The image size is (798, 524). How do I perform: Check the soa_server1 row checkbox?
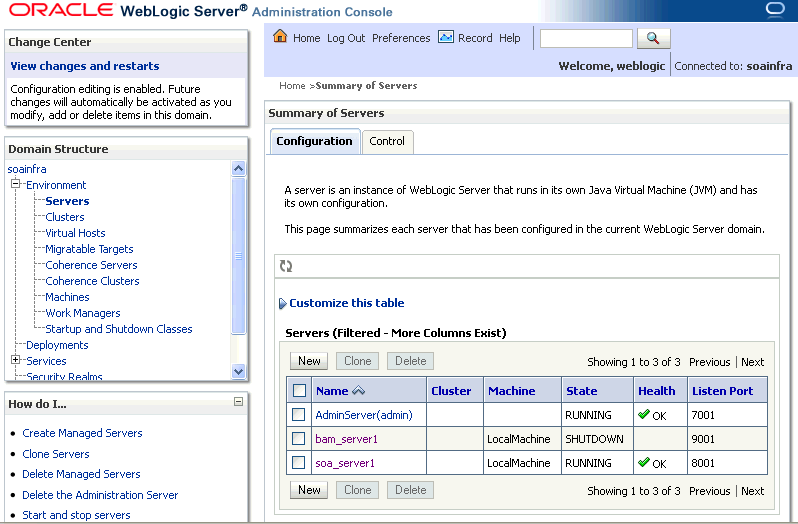pyautogui.click(x=299, y=462)
